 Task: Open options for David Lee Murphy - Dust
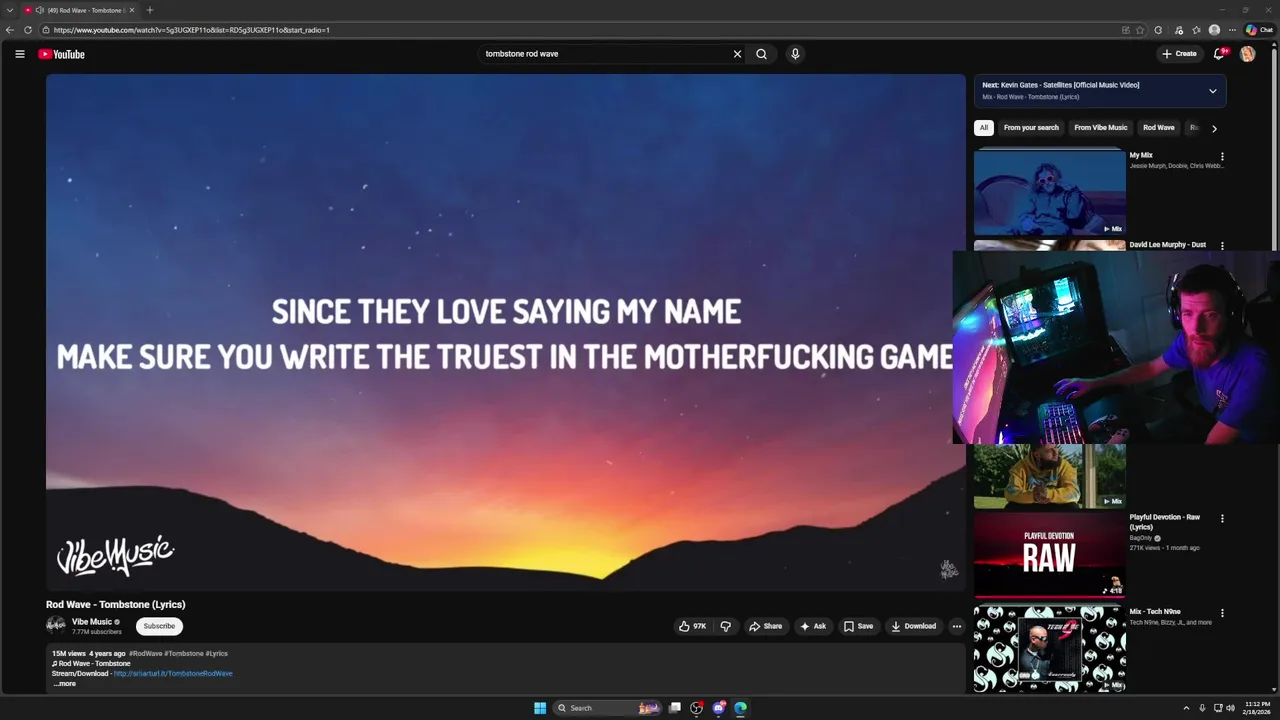pos(1222,246)
